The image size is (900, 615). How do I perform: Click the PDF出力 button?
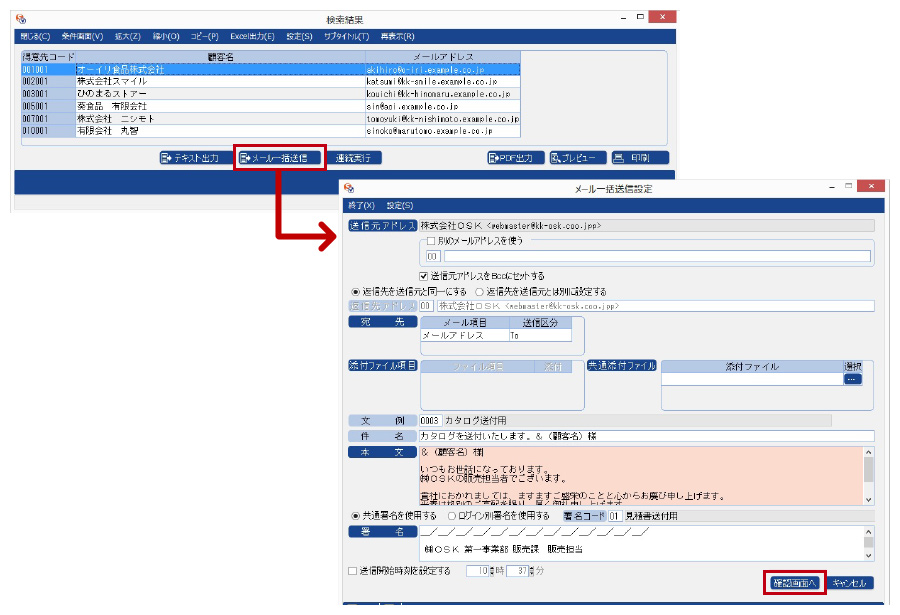(515, 158)
